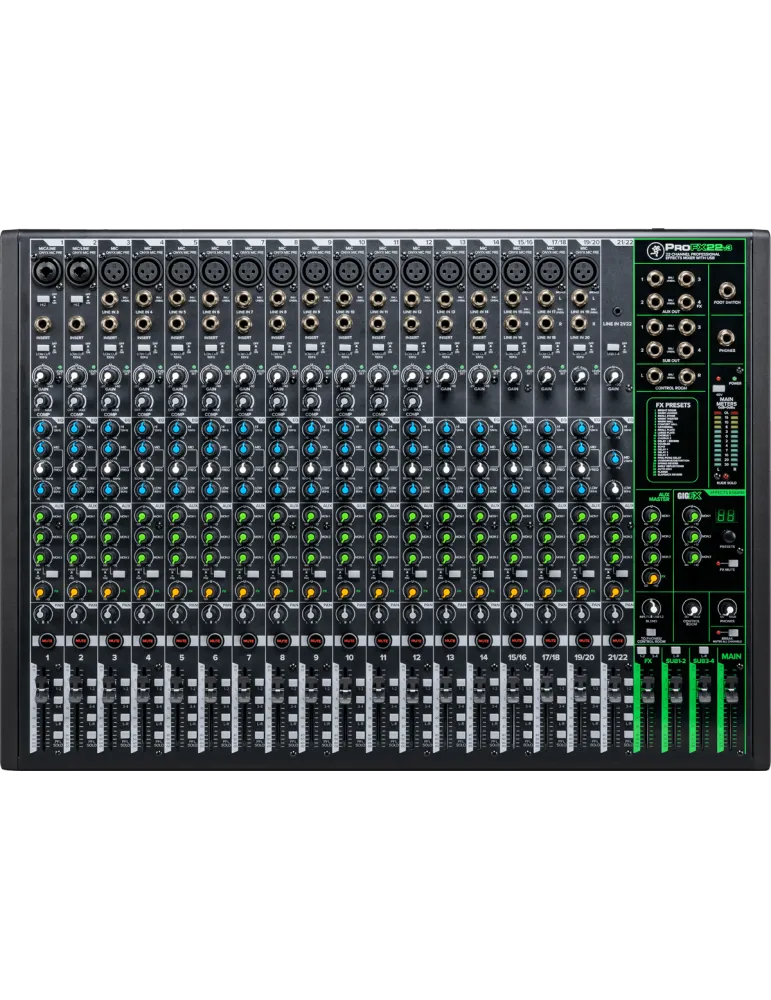Click the Low EQ knob on channel 10
Image resolution: width=771 pixels, height=1000 pixels.
[344, 490]
